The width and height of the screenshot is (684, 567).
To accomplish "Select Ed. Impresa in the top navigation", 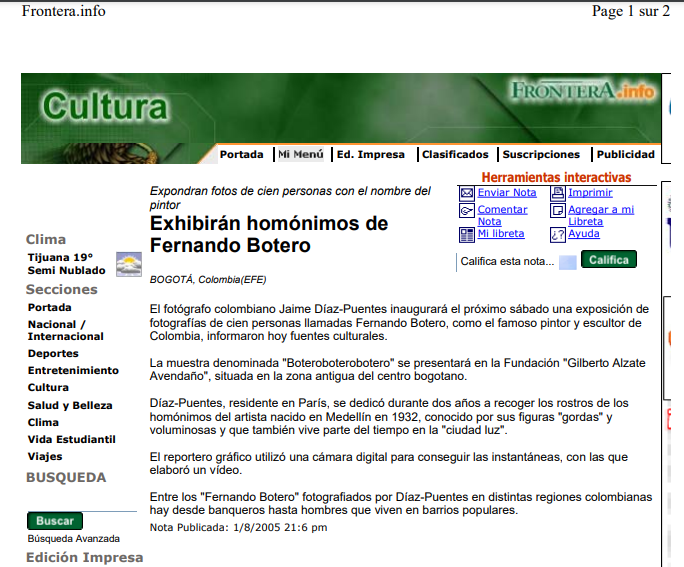I will point(371,155).
